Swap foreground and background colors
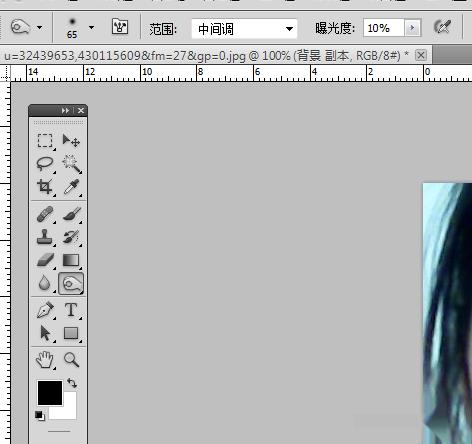472x444 pixels. click(72, 383)
